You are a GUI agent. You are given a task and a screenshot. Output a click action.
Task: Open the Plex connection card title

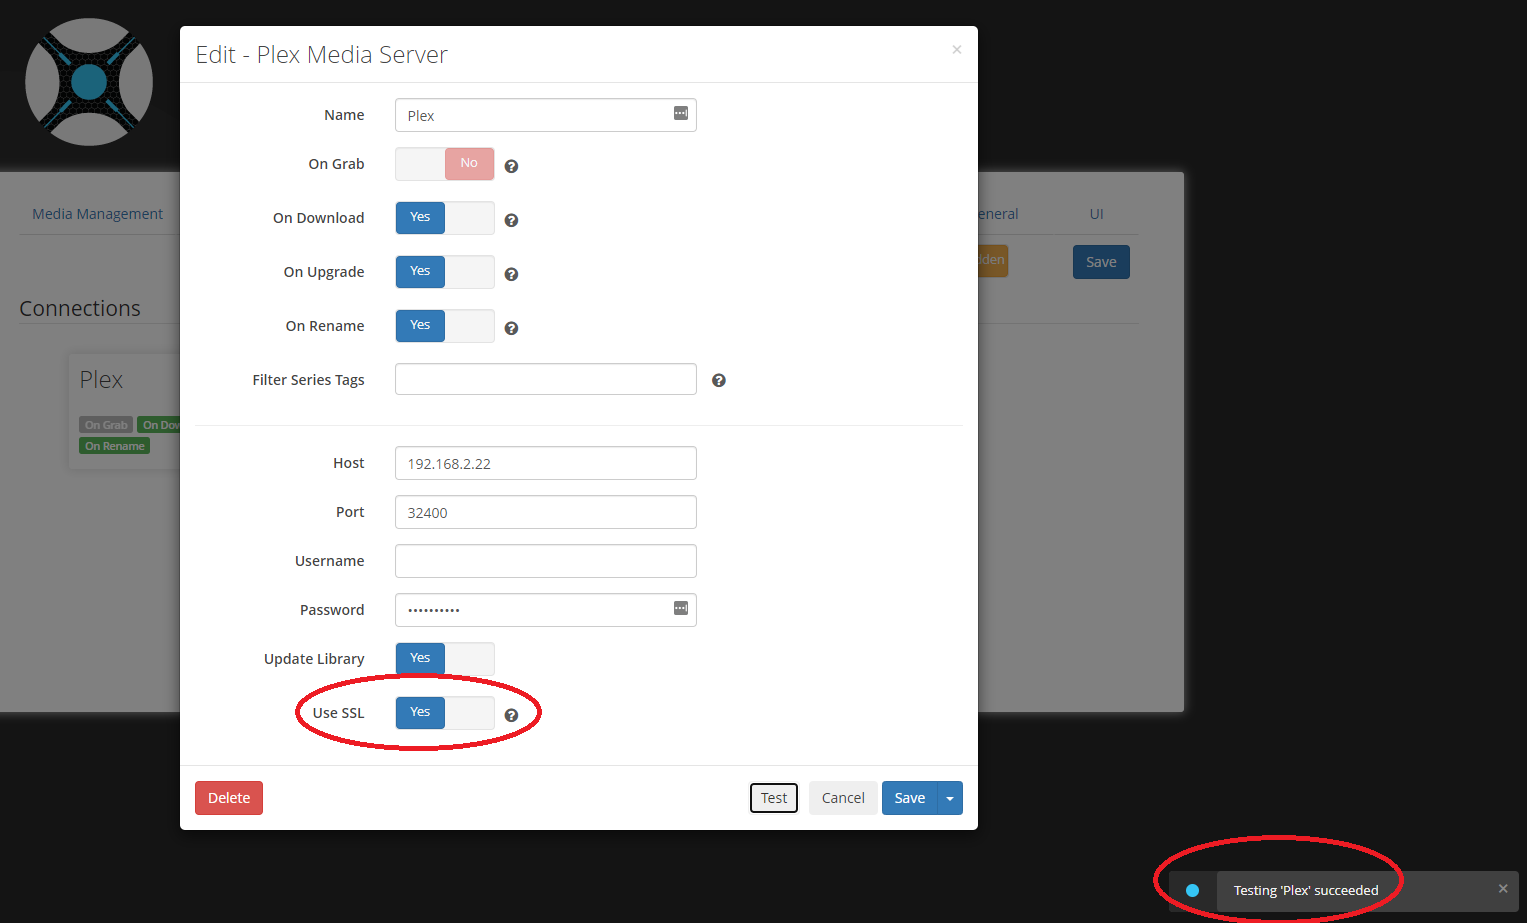coord(101,380)
